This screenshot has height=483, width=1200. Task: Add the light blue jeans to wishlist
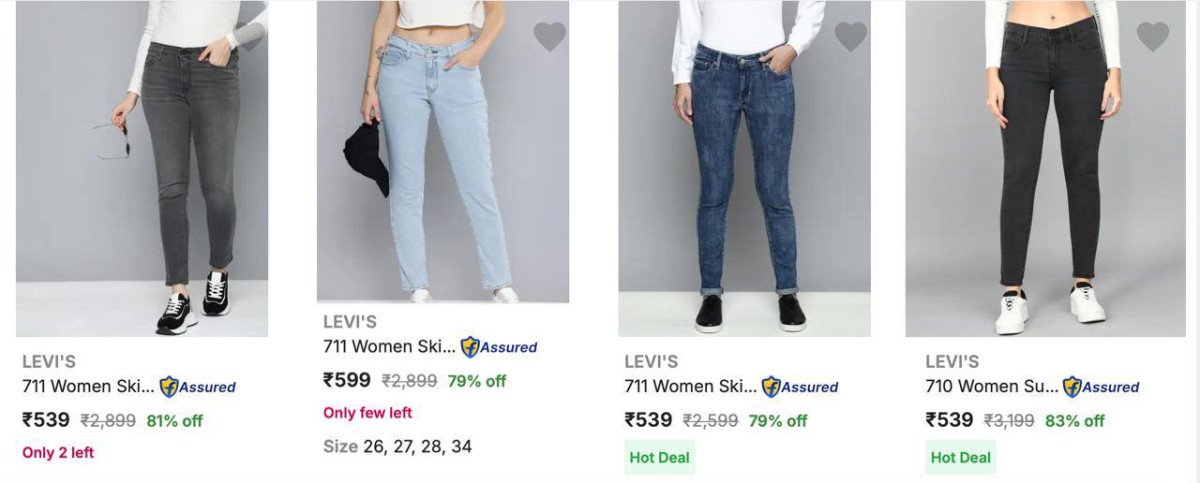click(x=549, y=37)
